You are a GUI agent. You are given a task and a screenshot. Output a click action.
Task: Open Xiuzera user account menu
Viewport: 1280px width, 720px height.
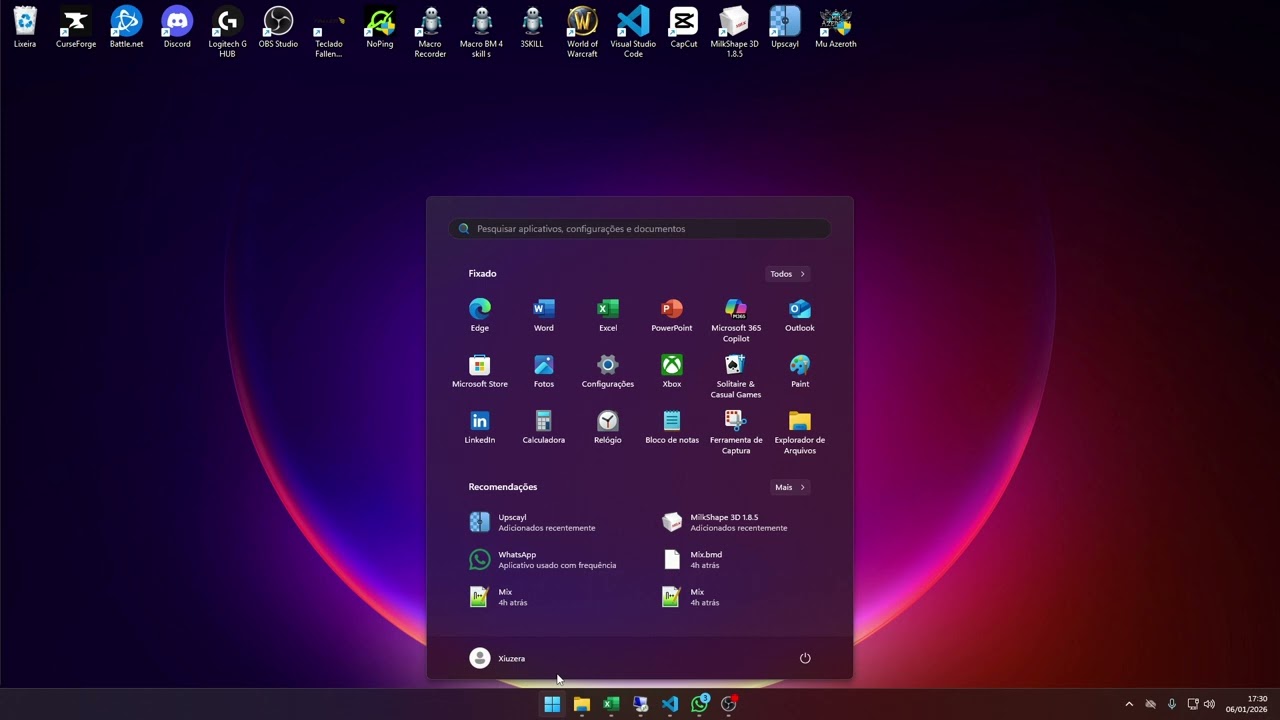point(498,658)
